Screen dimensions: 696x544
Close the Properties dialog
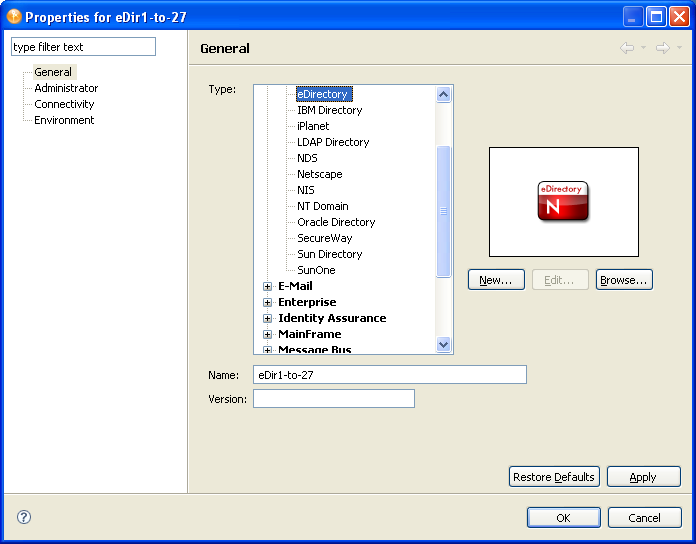pyautogui.click(x=679, y=17)
